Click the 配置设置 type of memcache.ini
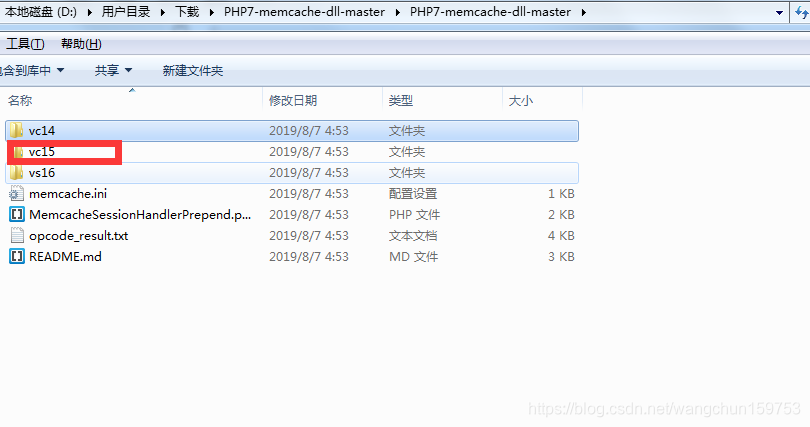 point(413,194)
